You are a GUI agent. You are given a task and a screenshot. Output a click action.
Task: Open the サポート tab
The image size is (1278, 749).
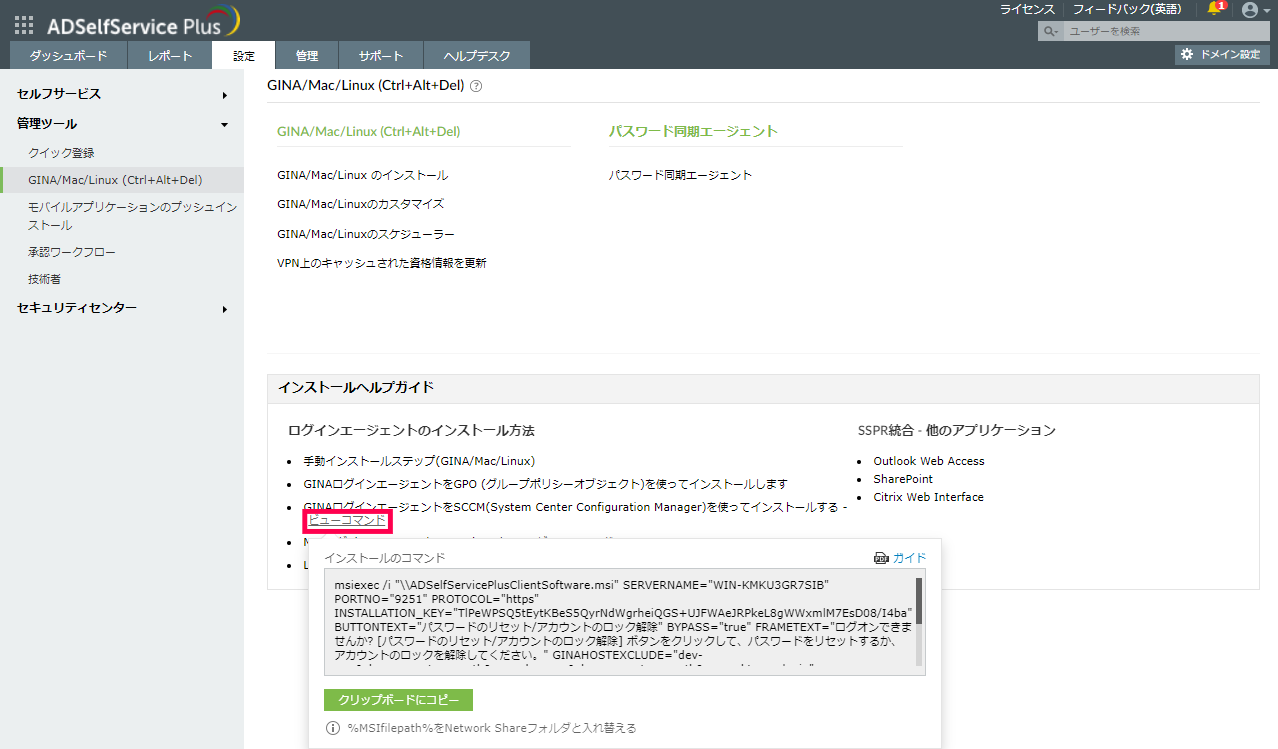pyautogui.click(x=381, y=56)
